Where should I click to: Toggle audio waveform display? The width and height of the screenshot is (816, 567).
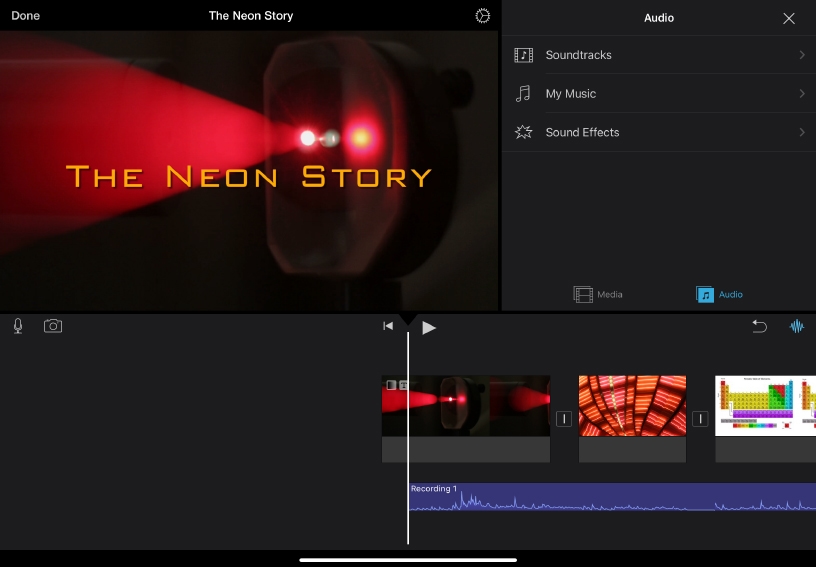point(797,326)
